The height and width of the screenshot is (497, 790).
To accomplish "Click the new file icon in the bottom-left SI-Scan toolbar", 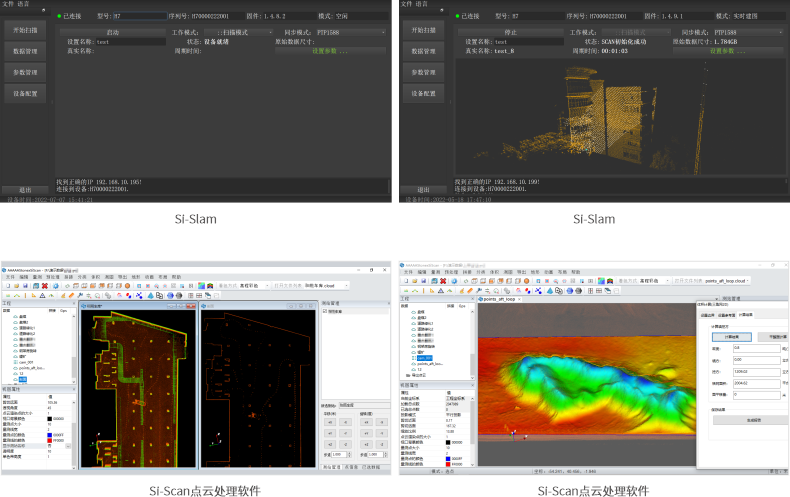I will pyautogui.click(x=7, y=285).
